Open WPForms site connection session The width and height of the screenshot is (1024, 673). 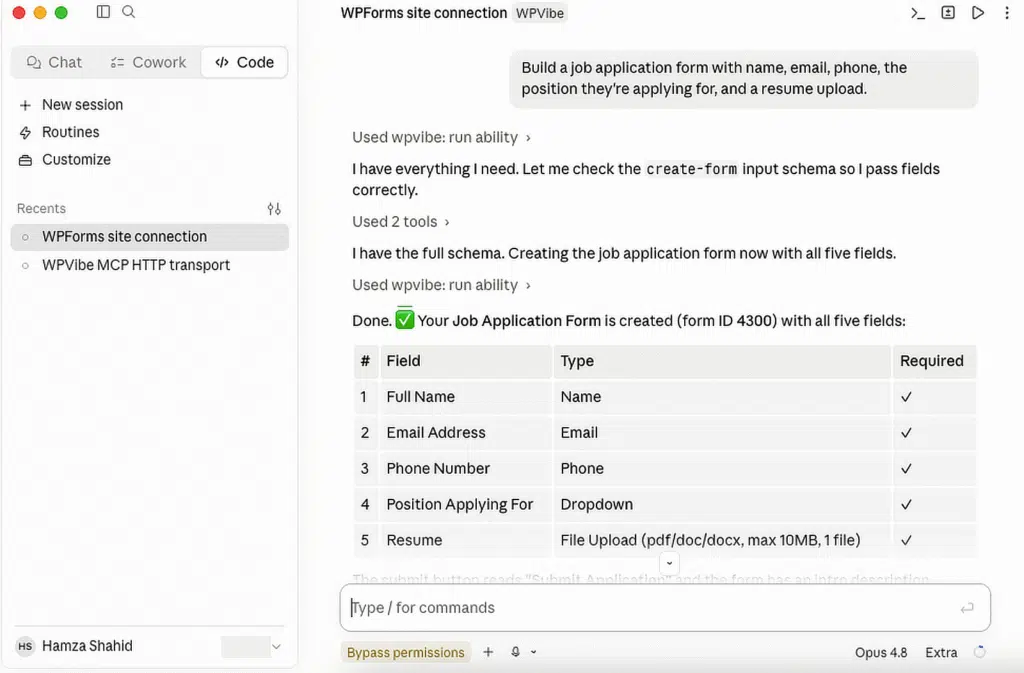150,237
